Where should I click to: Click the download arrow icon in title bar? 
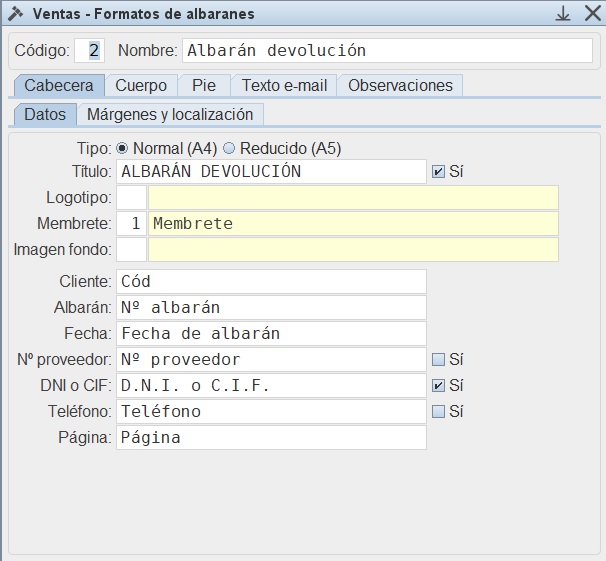tap(563, 14)
